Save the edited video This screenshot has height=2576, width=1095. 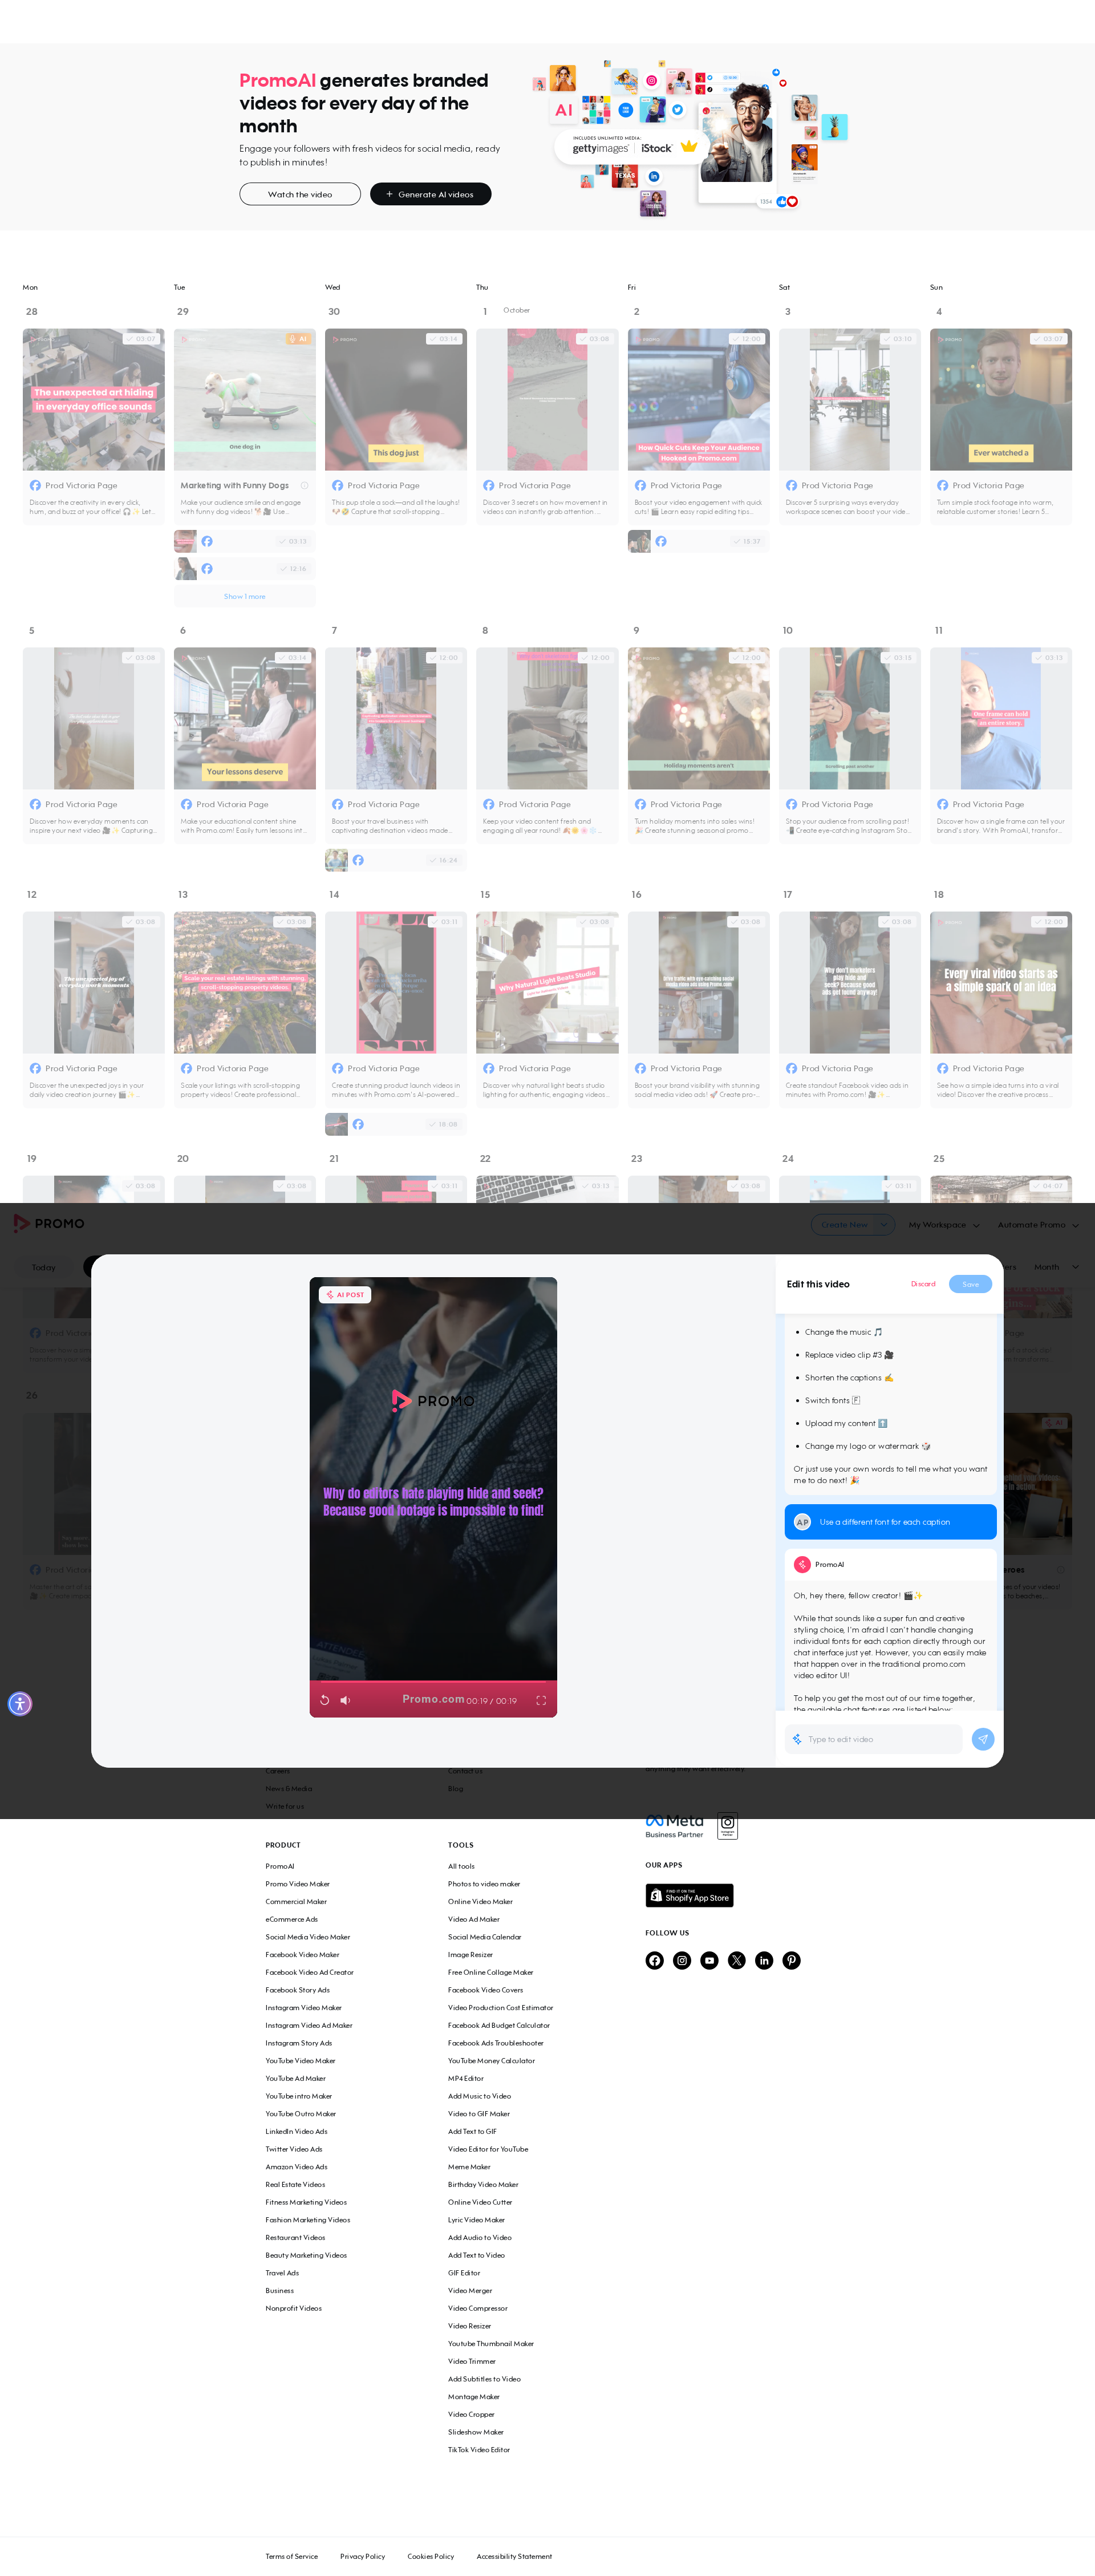(x=970, y=1284)
